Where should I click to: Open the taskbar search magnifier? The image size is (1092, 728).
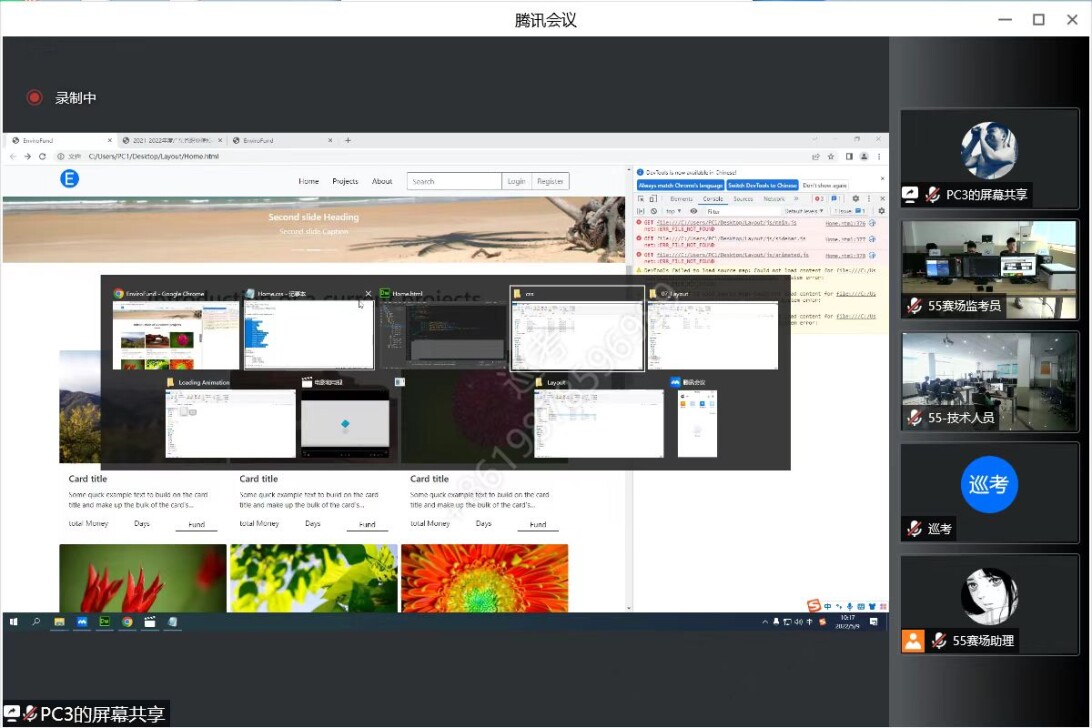click(x=36, y=621)
